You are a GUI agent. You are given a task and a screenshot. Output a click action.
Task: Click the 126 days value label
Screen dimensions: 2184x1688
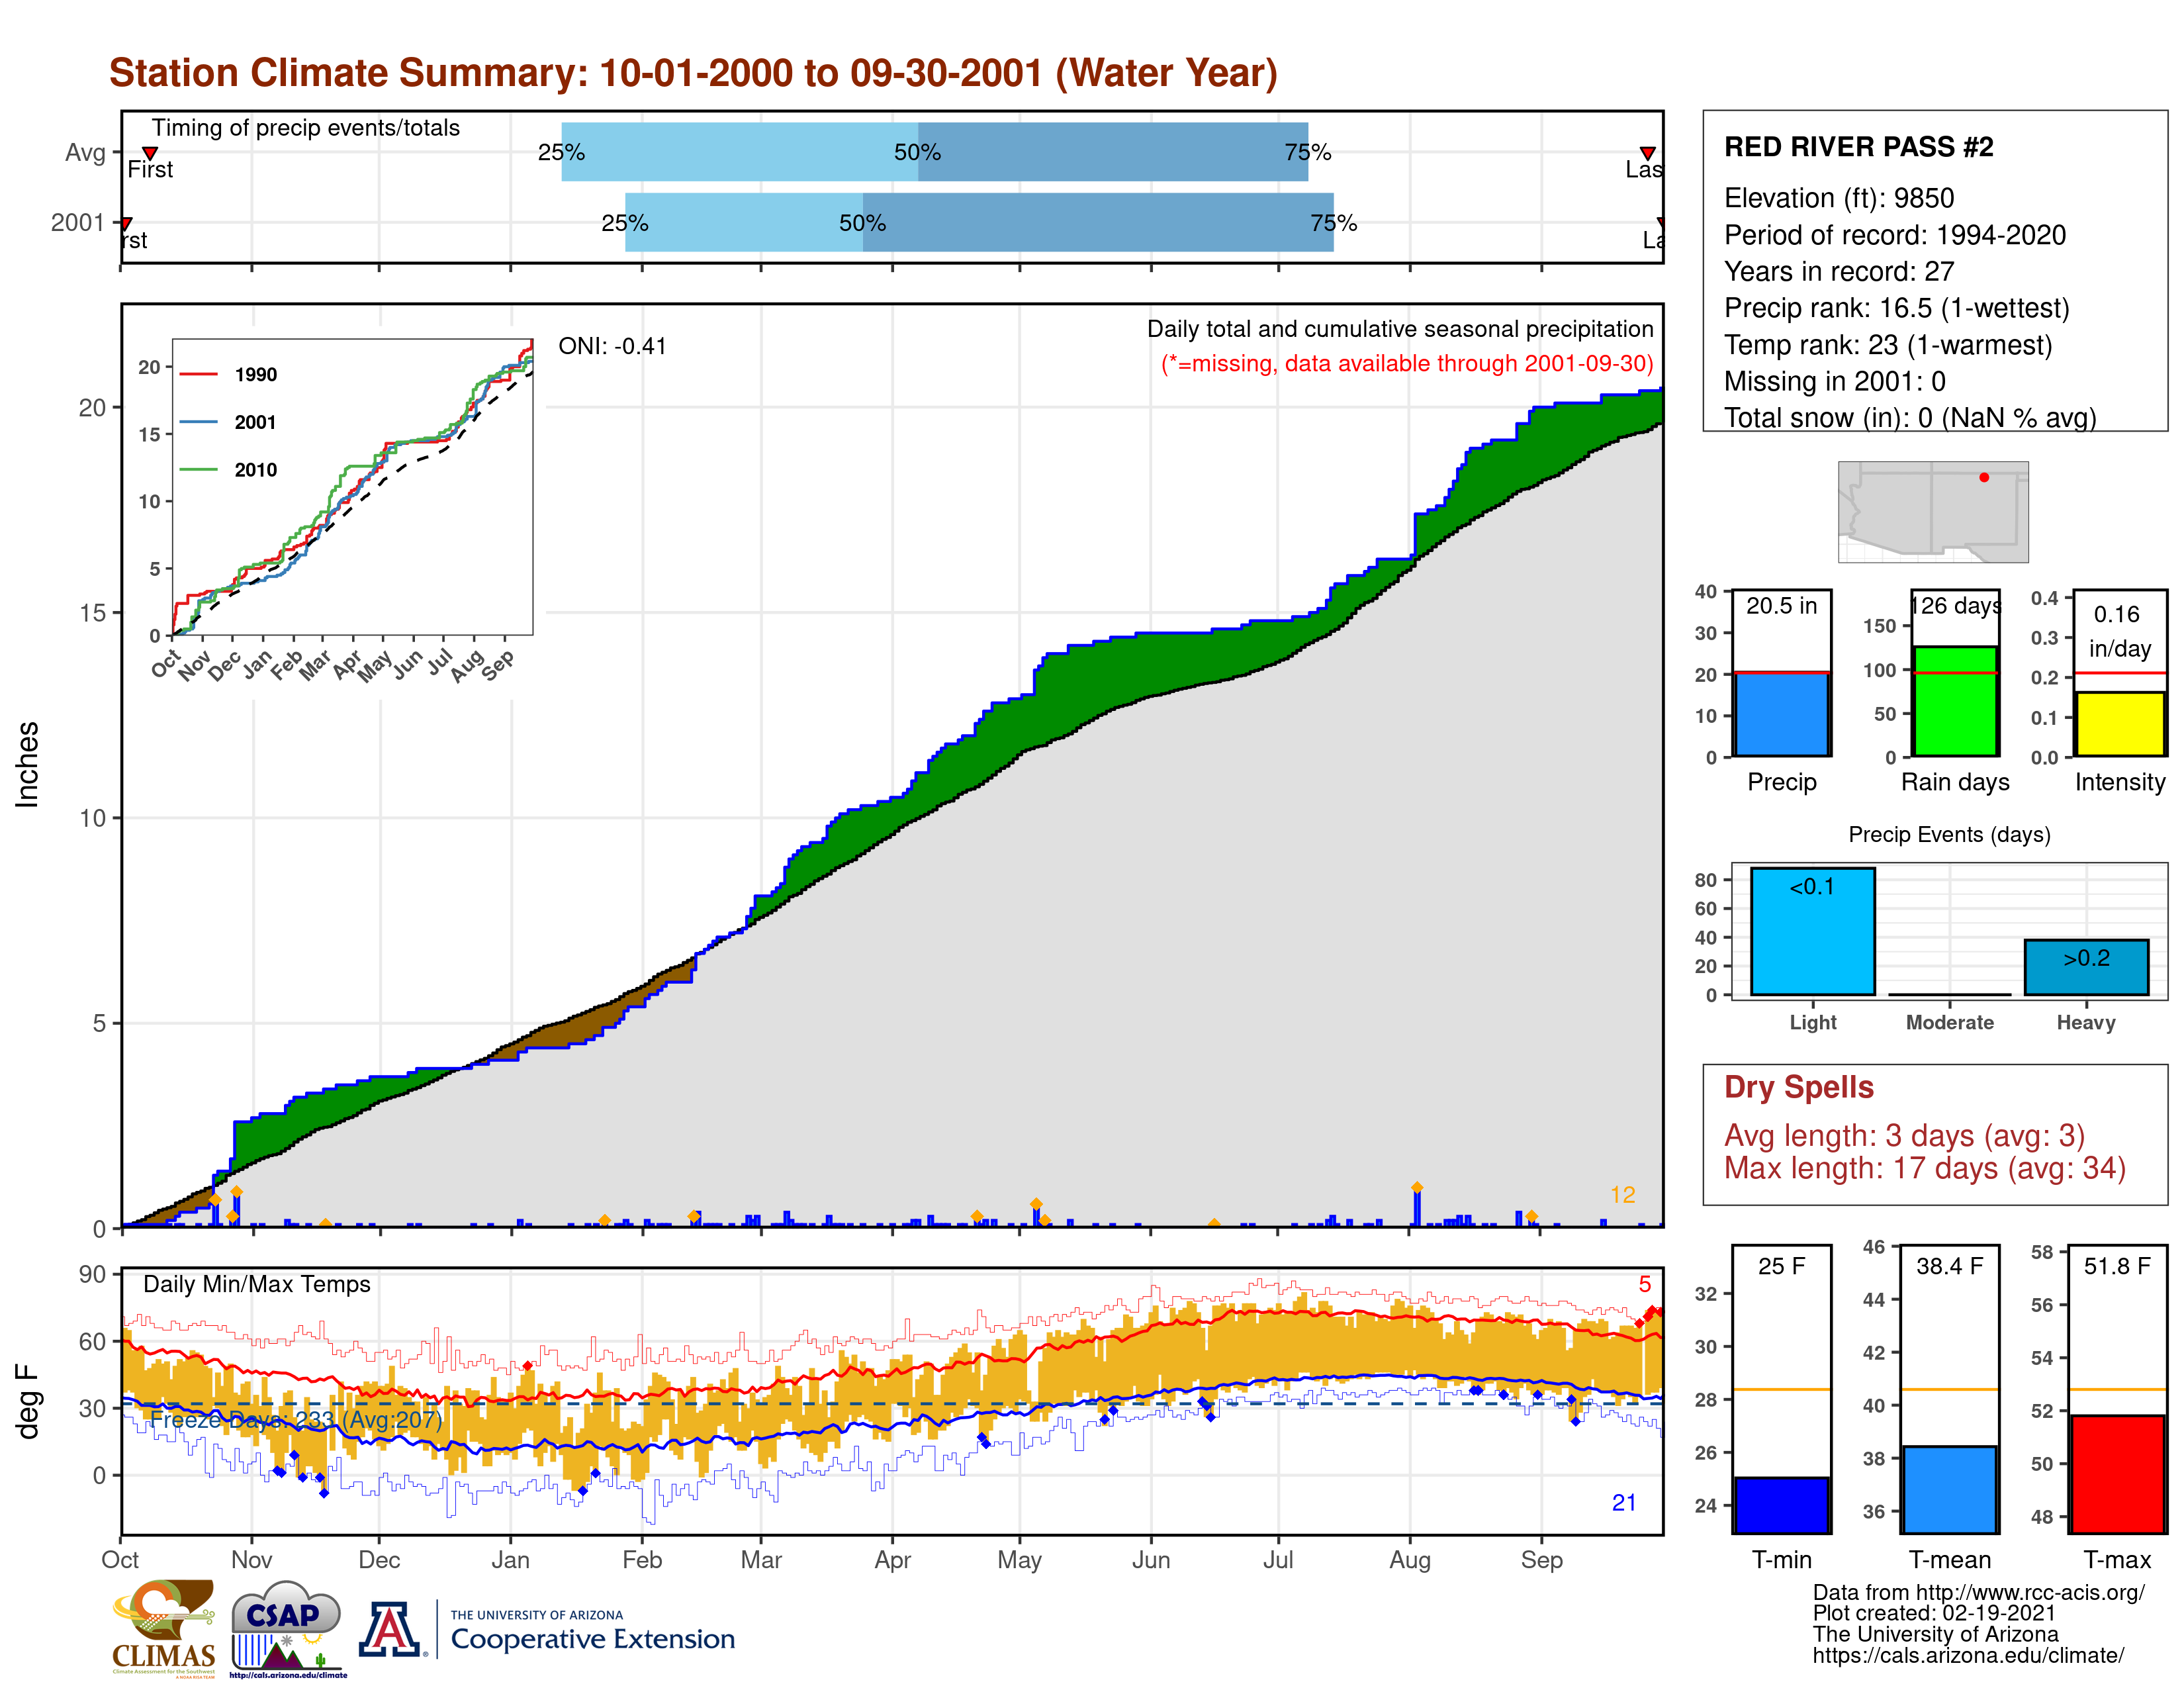pos(1956,605)
